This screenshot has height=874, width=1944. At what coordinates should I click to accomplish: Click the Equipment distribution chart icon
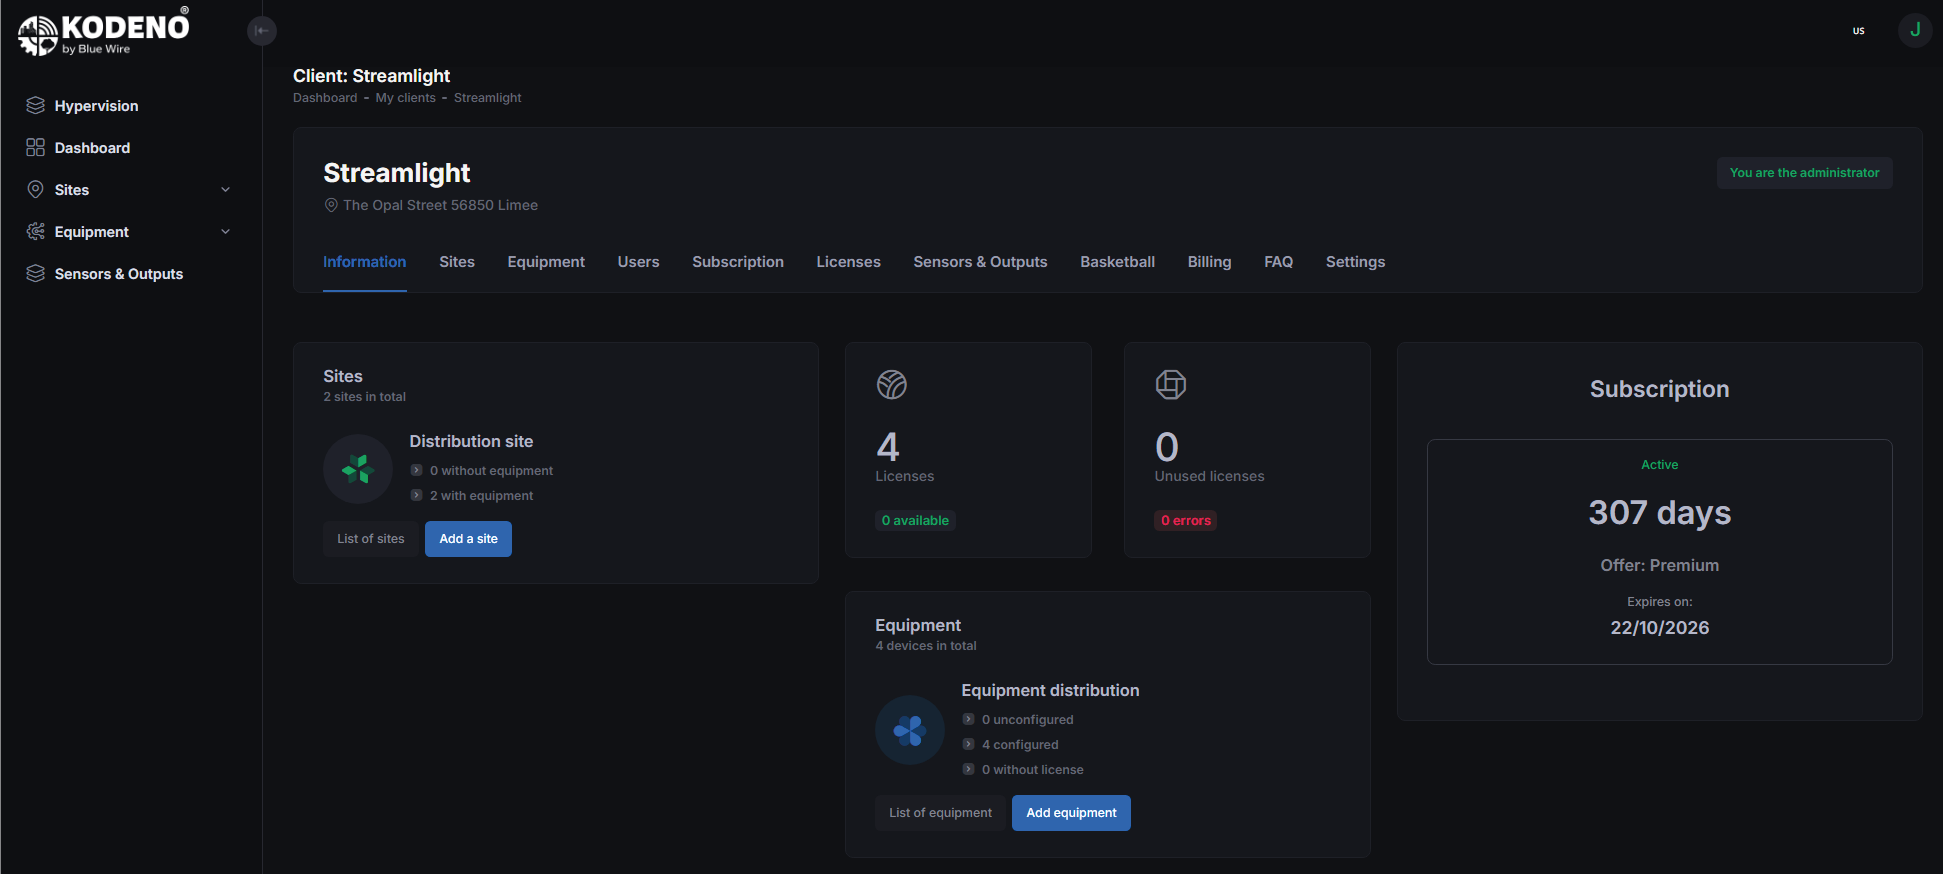910,730
